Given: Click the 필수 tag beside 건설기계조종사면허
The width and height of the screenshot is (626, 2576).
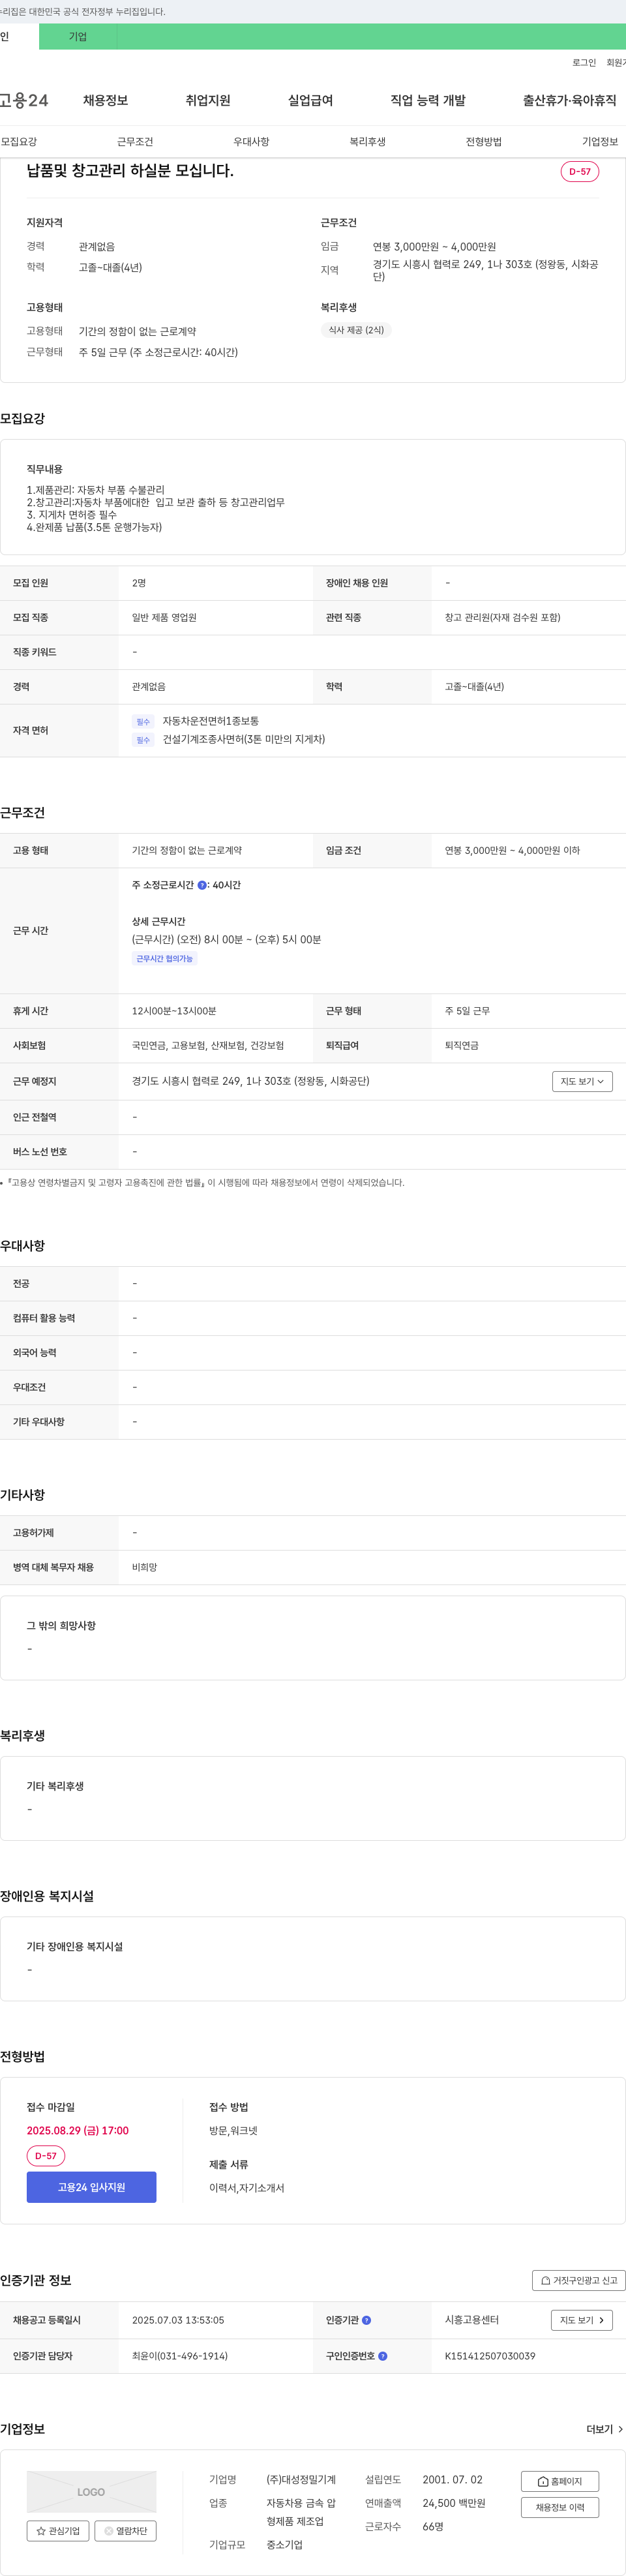Looking at the screenshot, I should coord(143,740).
